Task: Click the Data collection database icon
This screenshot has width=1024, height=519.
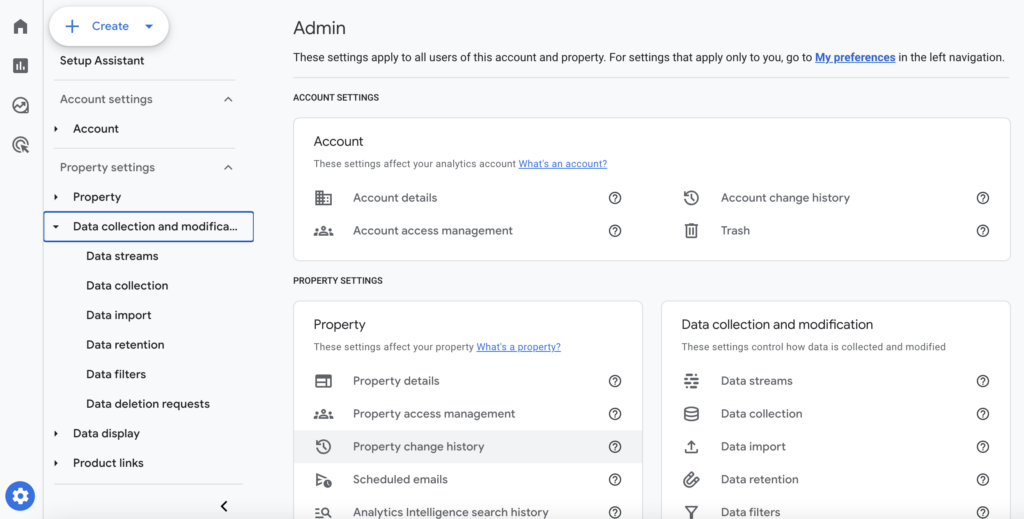Action: pos(691,414)
